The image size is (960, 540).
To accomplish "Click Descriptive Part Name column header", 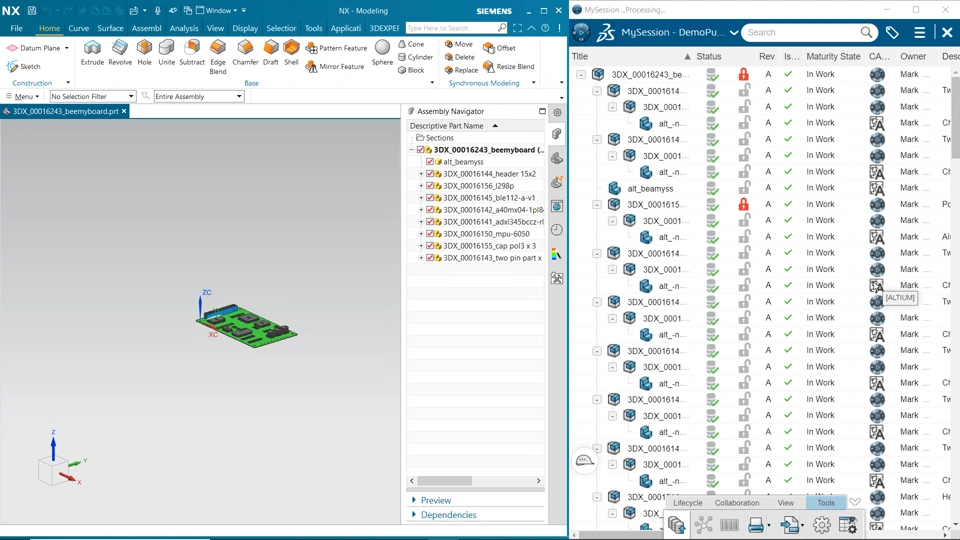I will tap(475, 126).
